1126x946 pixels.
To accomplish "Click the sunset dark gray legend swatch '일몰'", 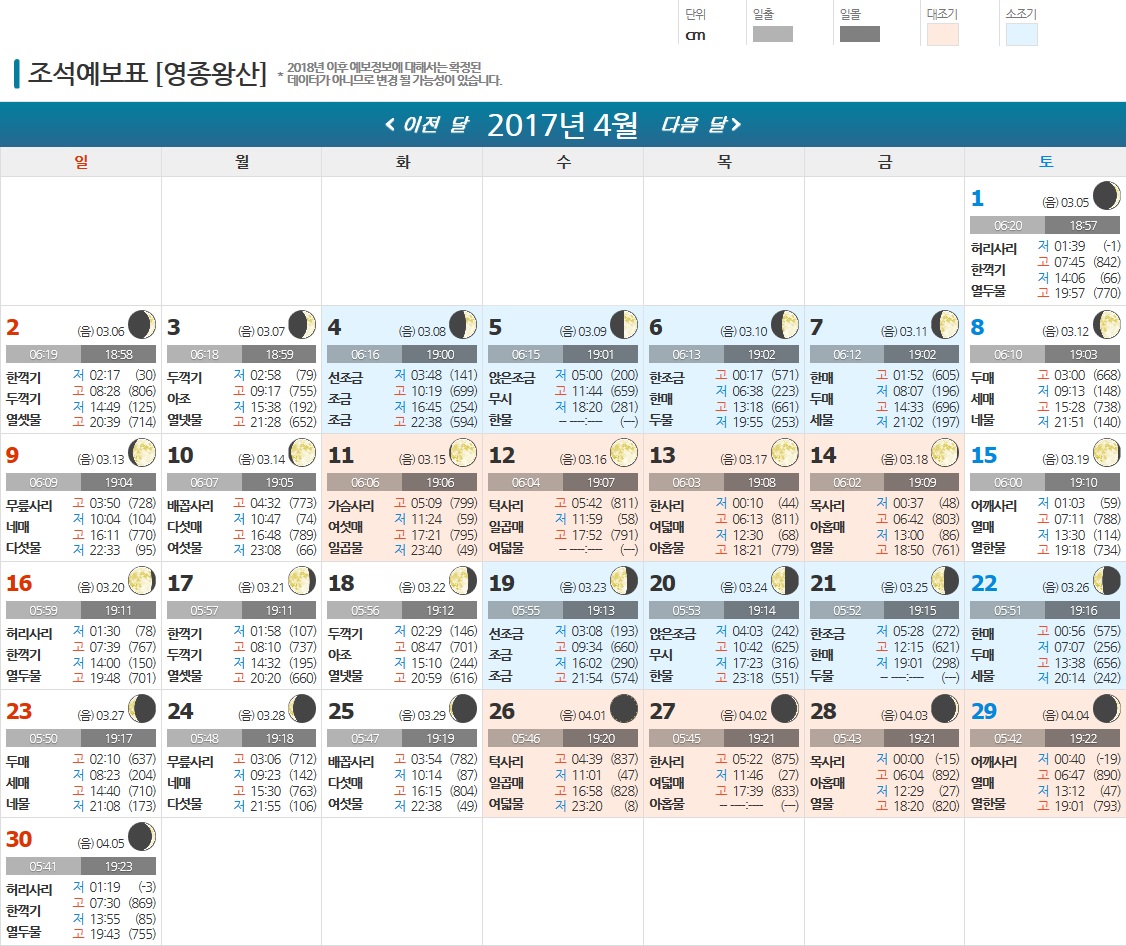I will coord(860,34).
